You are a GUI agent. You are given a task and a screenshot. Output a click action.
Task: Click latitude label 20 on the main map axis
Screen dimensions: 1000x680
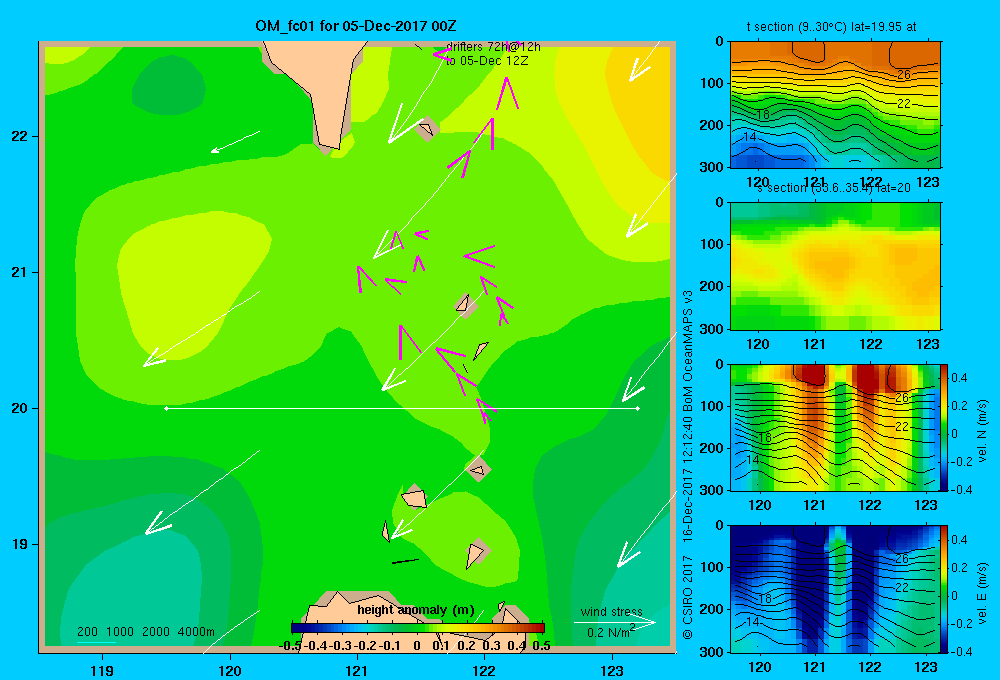click(x=20, y=408)
